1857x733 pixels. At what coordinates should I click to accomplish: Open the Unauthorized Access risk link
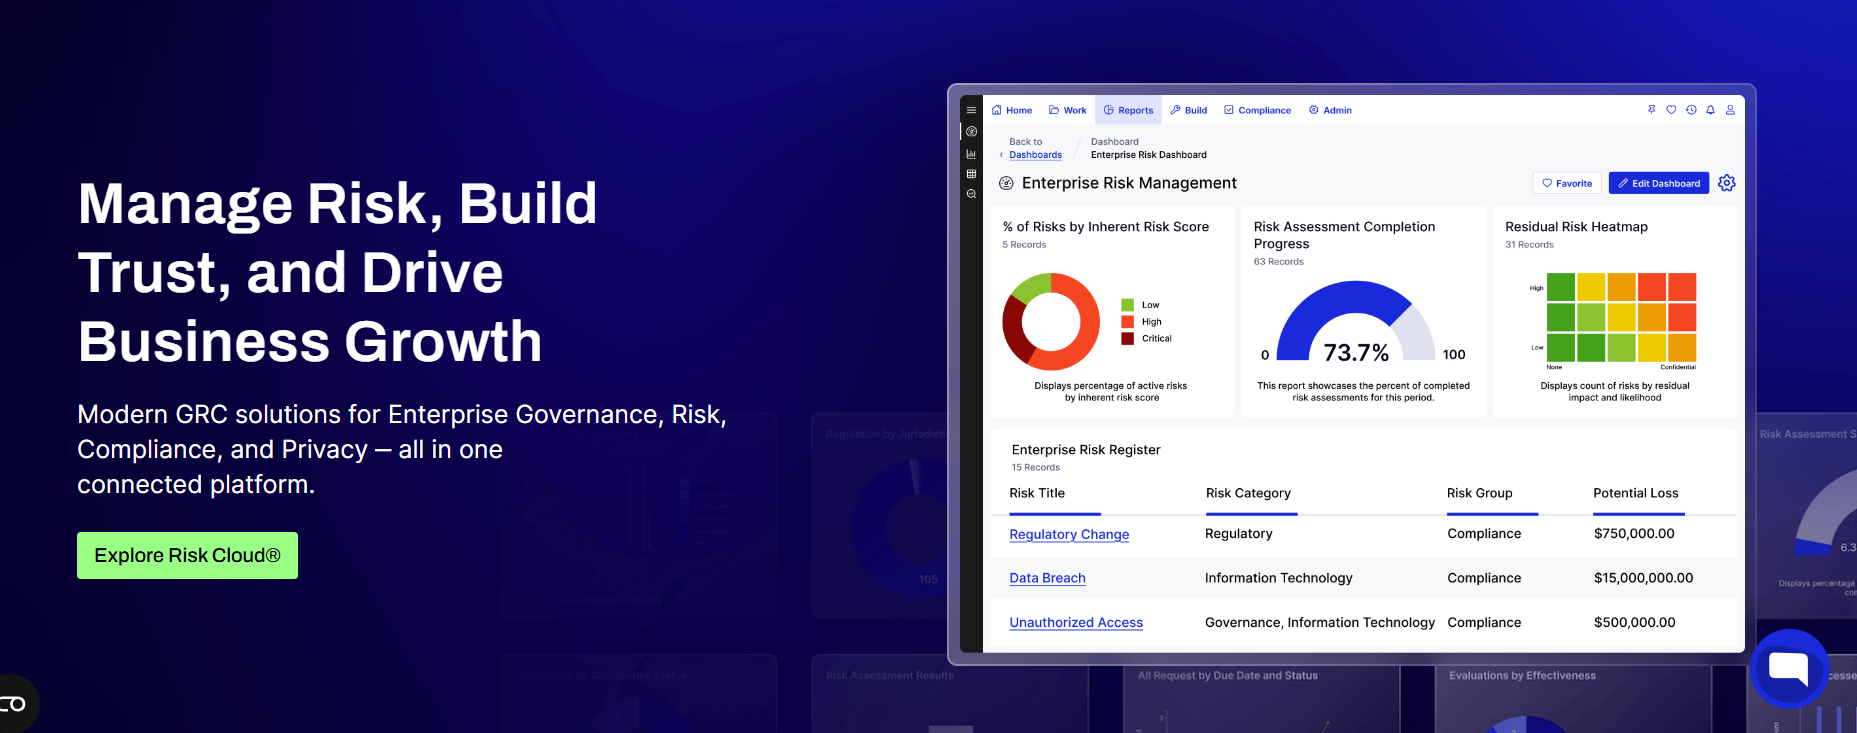(1076, 622)
